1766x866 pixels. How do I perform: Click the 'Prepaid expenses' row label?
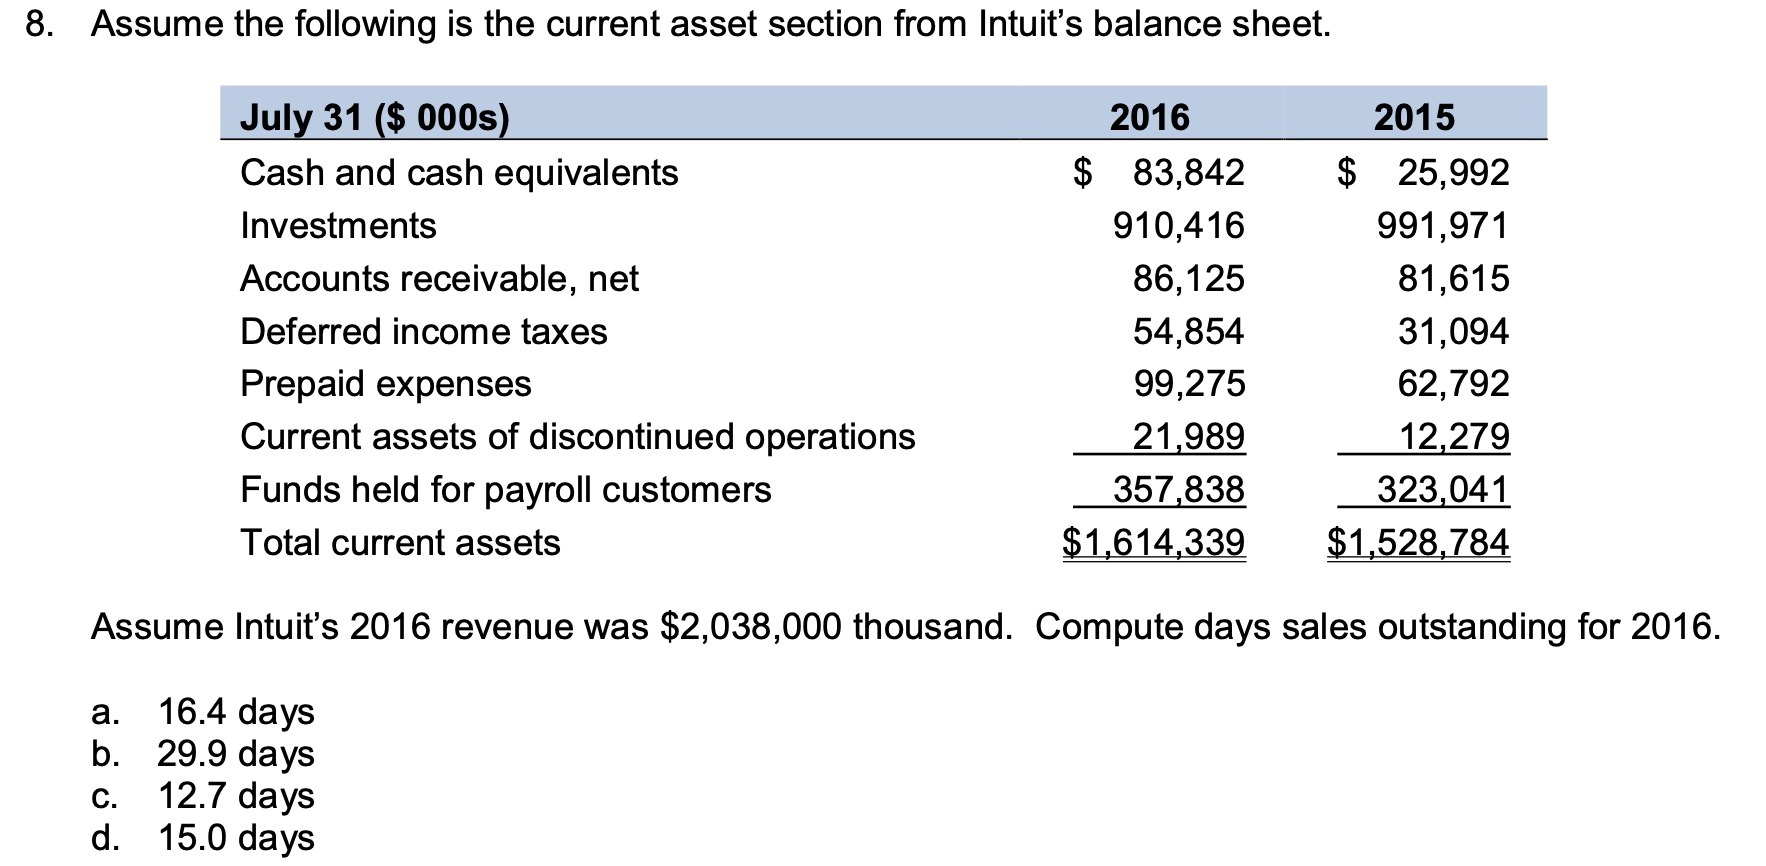pos(386,384)
